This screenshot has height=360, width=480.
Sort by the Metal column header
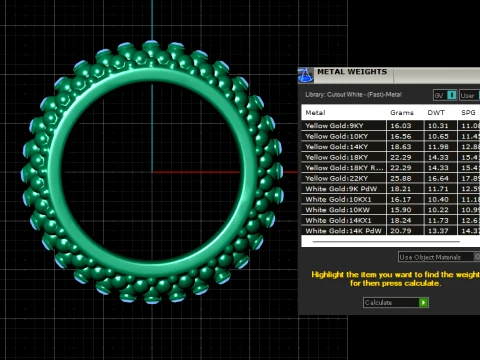315,113
